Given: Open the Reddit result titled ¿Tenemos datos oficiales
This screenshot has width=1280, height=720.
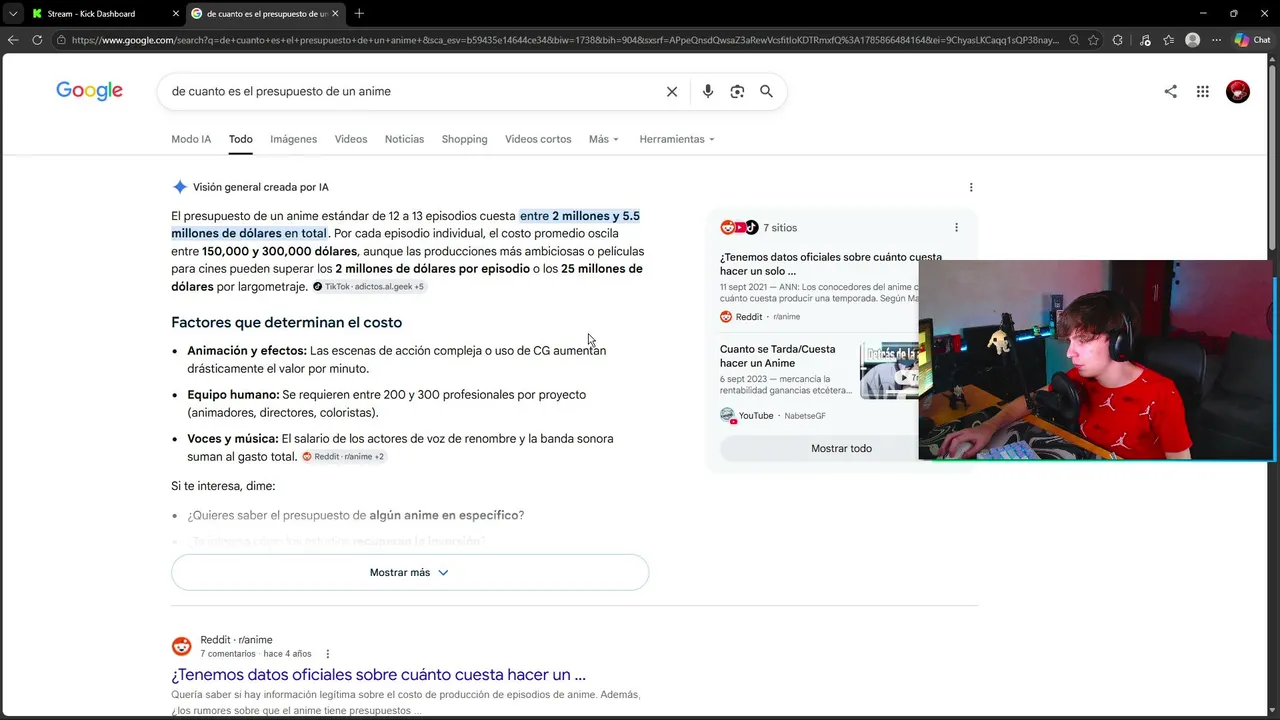Looking at the screenshot, I should tap(378, 675).
